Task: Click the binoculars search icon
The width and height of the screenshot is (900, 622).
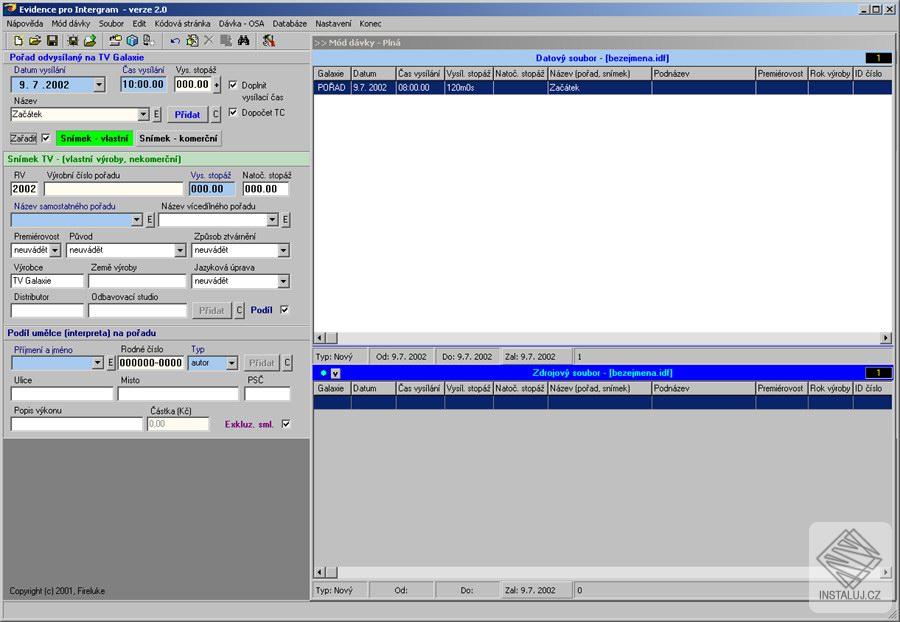Action: (x=242, y=41)
